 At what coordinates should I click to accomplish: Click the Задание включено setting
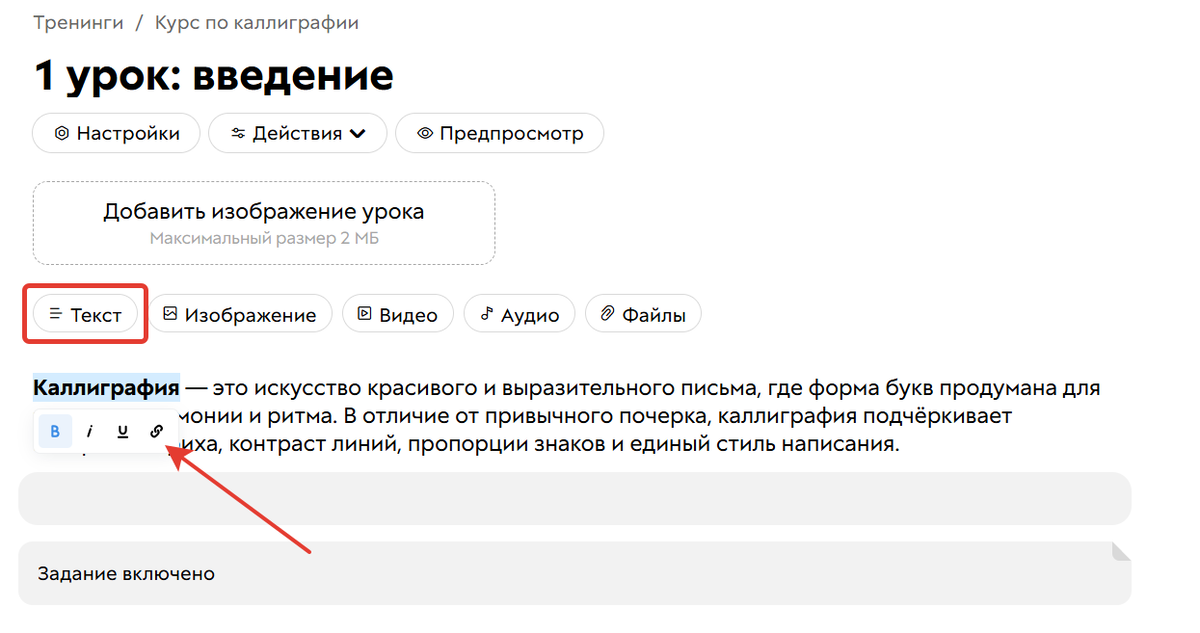coord(124,573)
